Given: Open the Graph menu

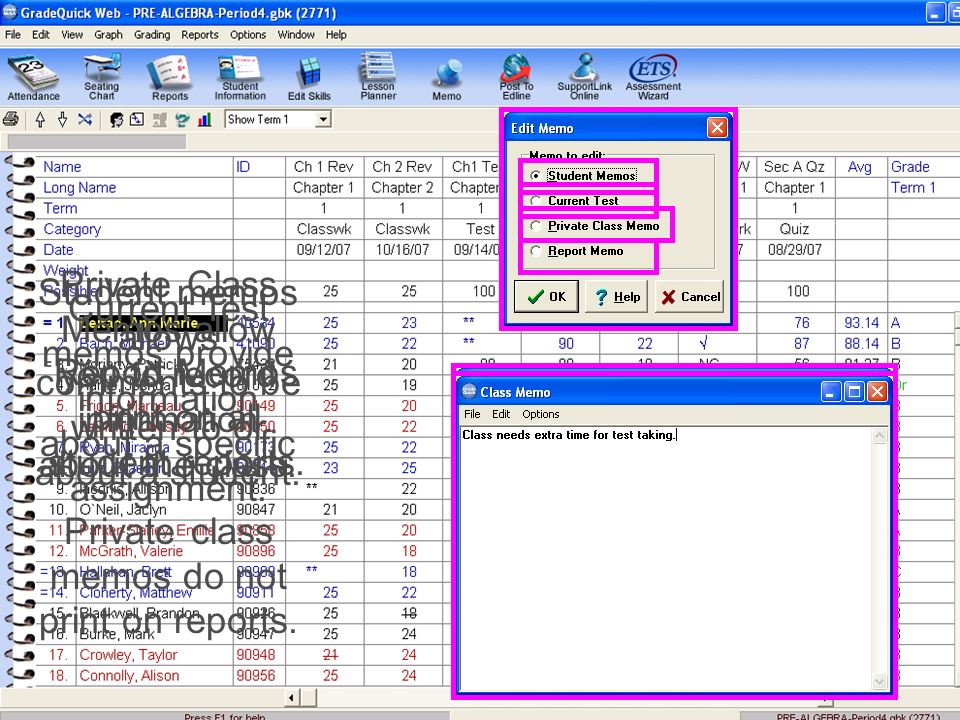Looking at the screenshot, I should [x=108, y=35].
